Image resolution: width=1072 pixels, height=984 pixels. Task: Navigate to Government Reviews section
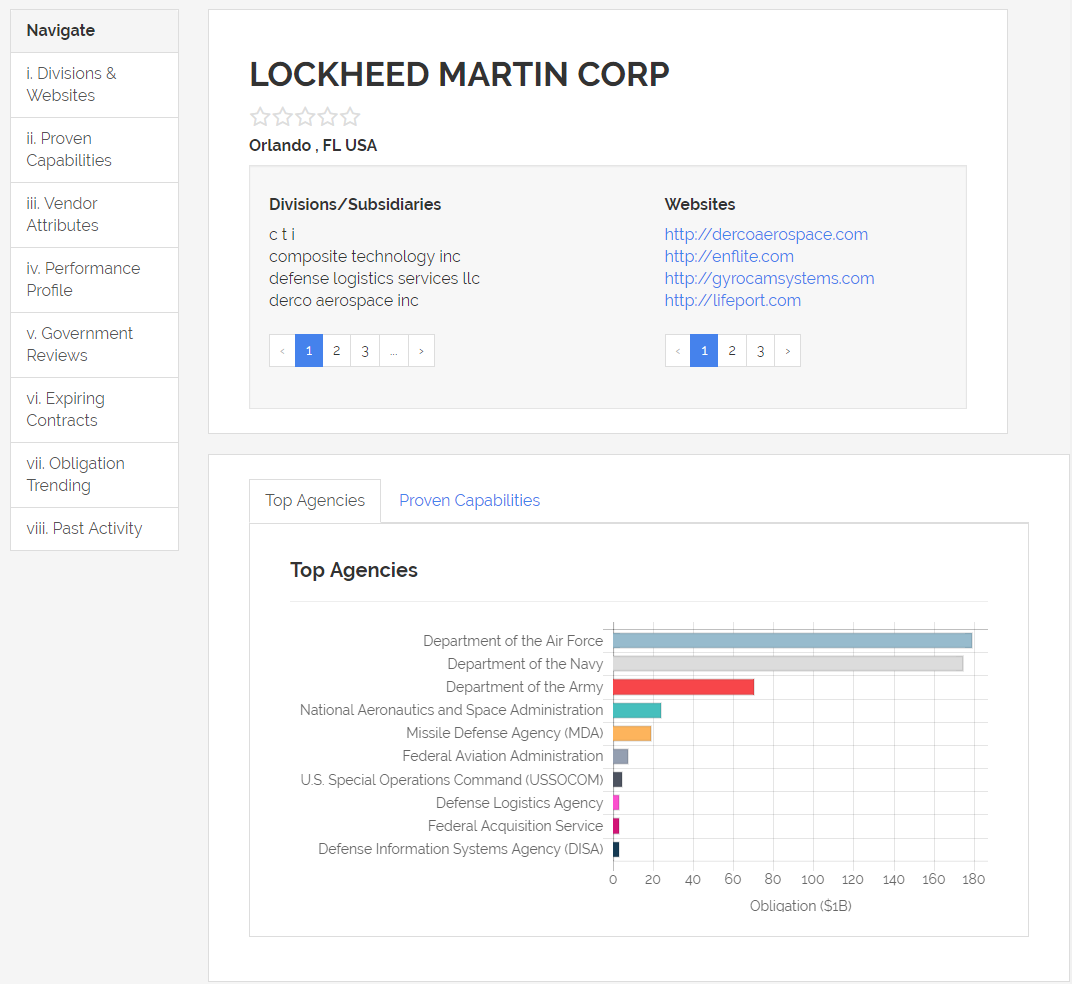(x=94, y=345)
